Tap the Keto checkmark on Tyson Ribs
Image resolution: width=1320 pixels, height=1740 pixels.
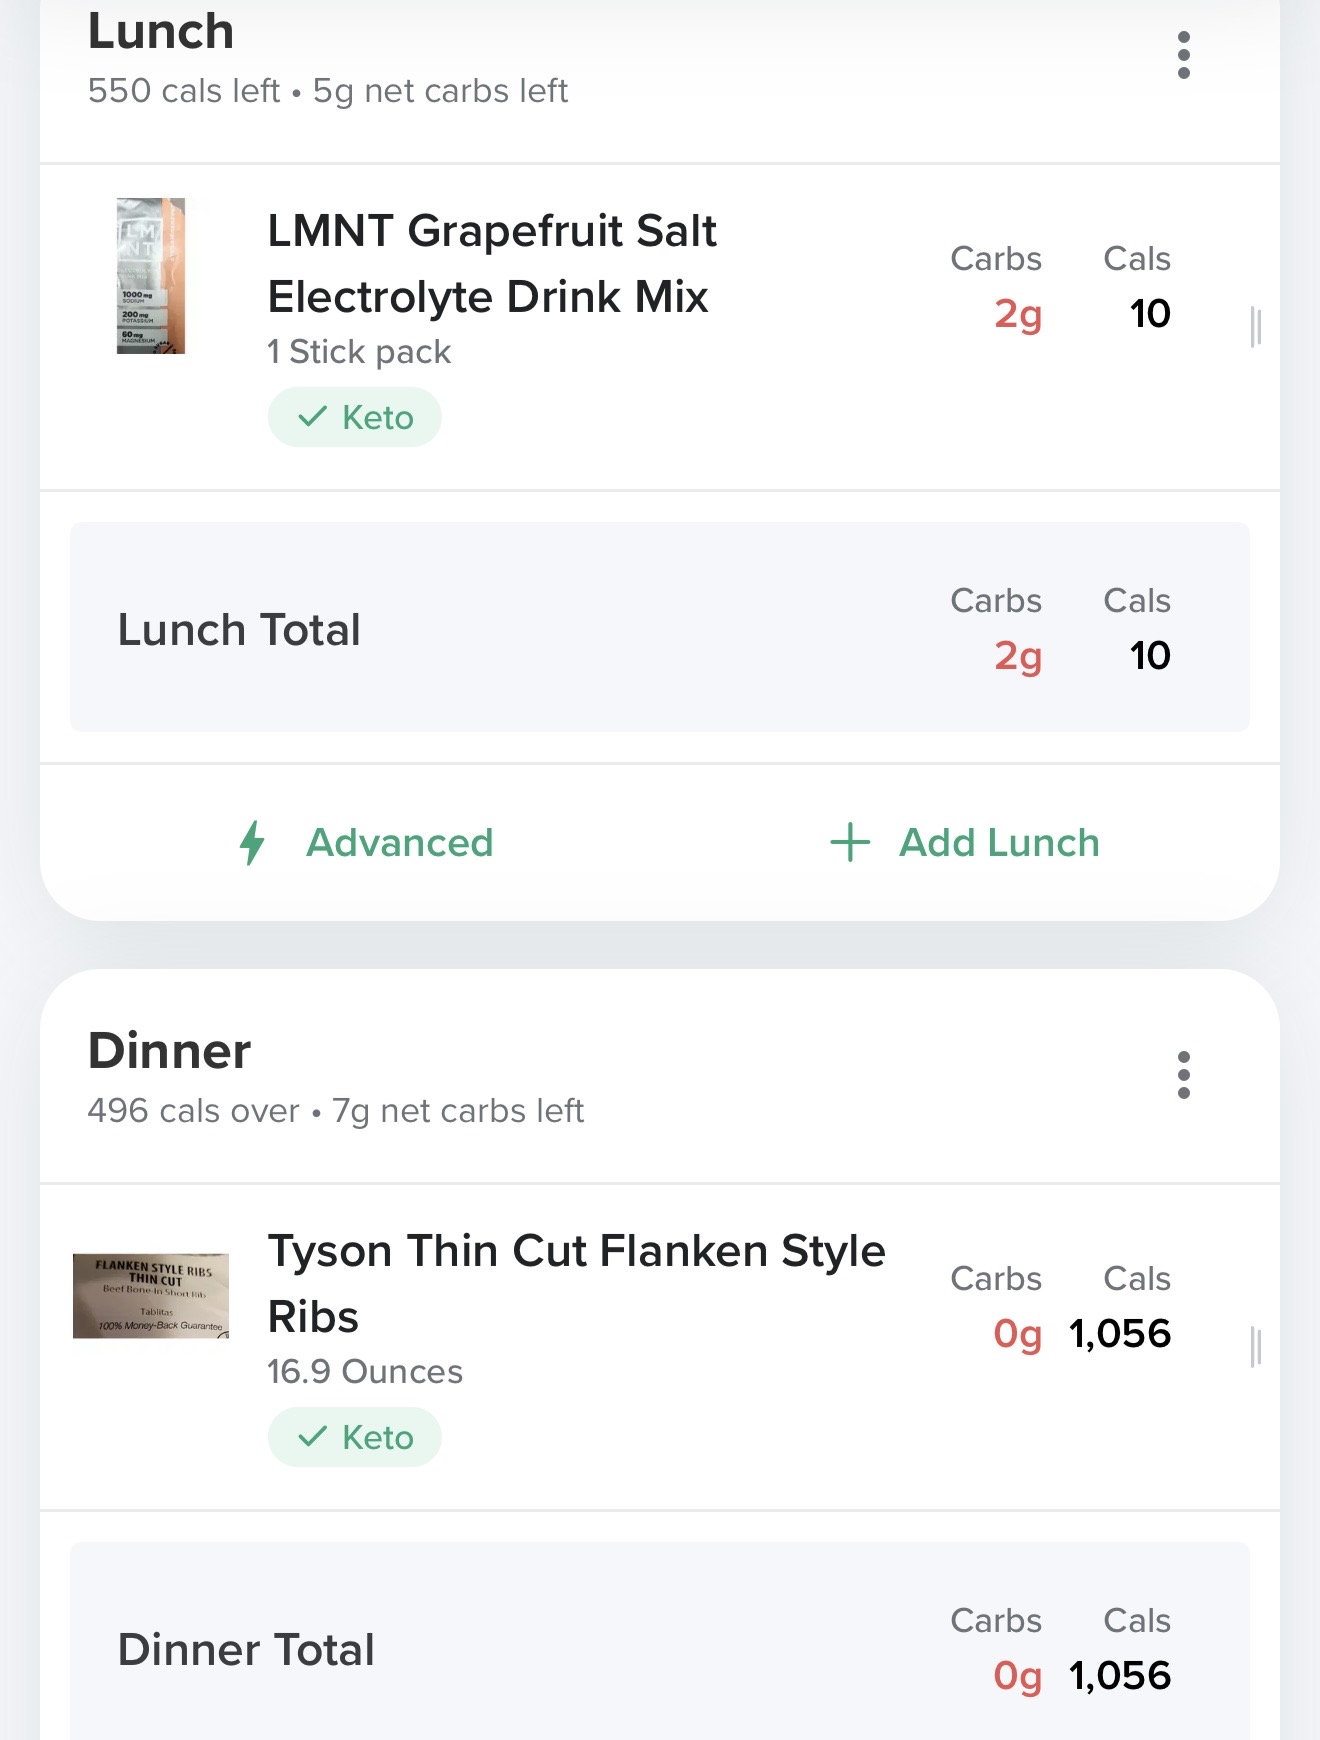(313, 1436)
